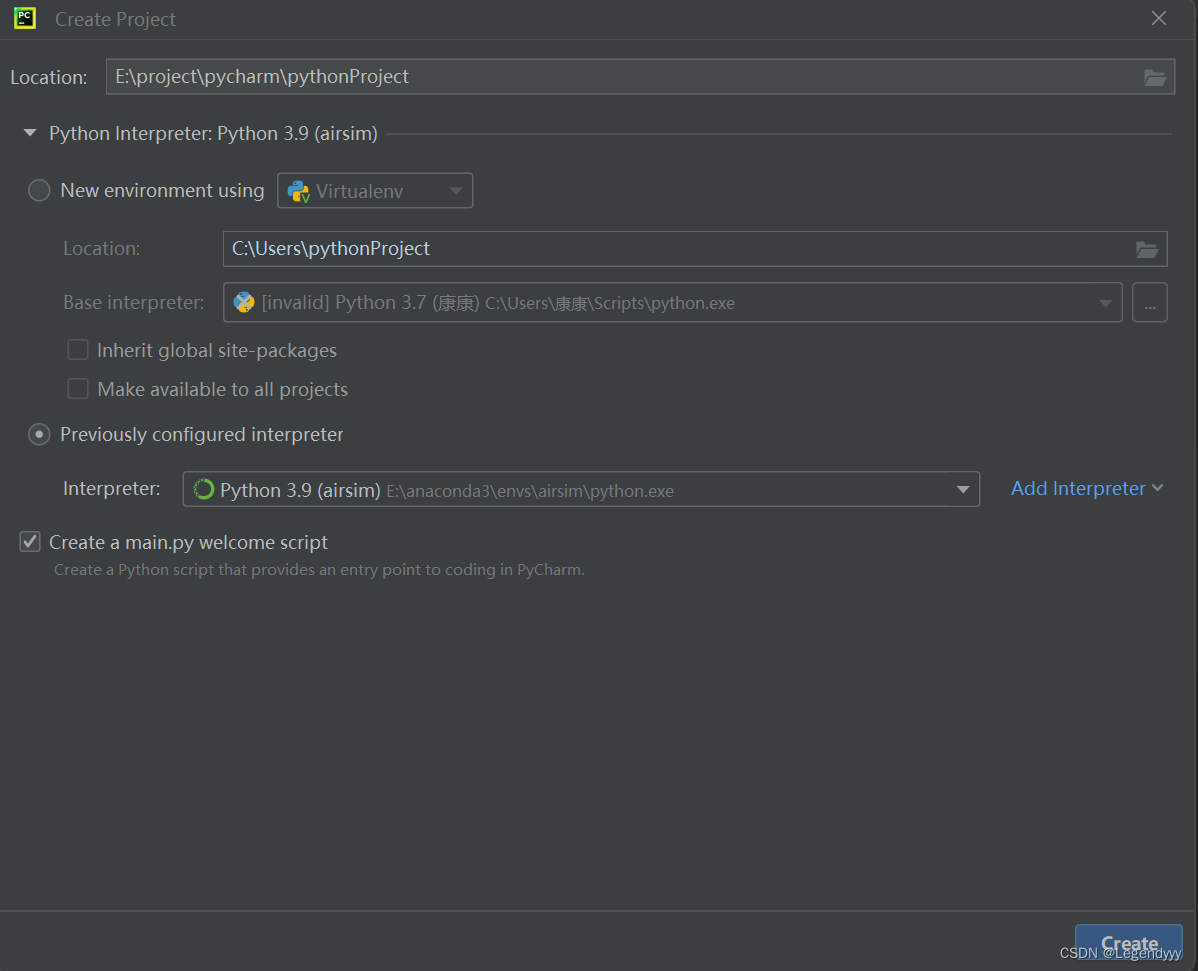Image resolution: width=1198 pixels, height=971 pixels.
Task: Click the Base interpreter label
Action: pyautogui.click(x=134, y=303)
